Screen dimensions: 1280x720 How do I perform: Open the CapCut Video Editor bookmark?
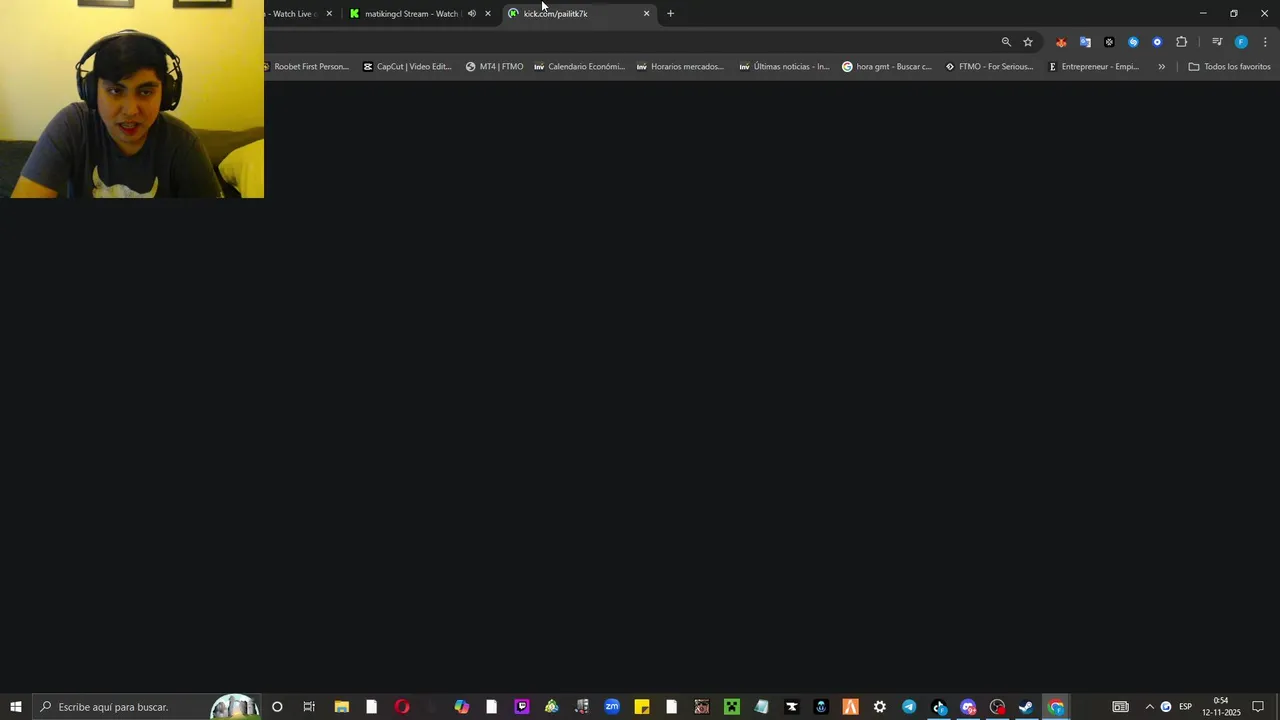coord(407,67)
